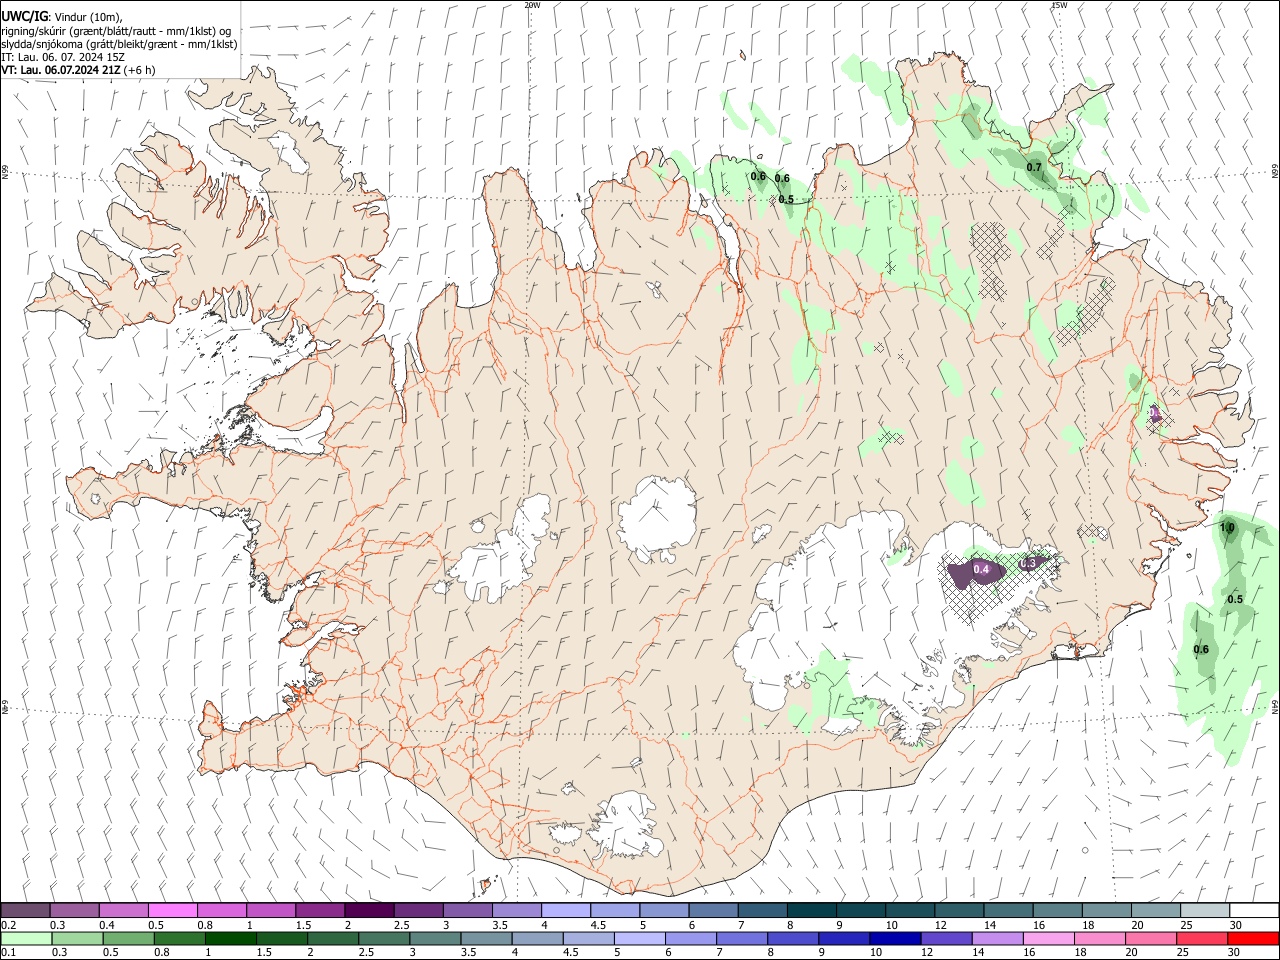Click the 0.6 value in the offshore eastern rain band

pos(1201,649)
